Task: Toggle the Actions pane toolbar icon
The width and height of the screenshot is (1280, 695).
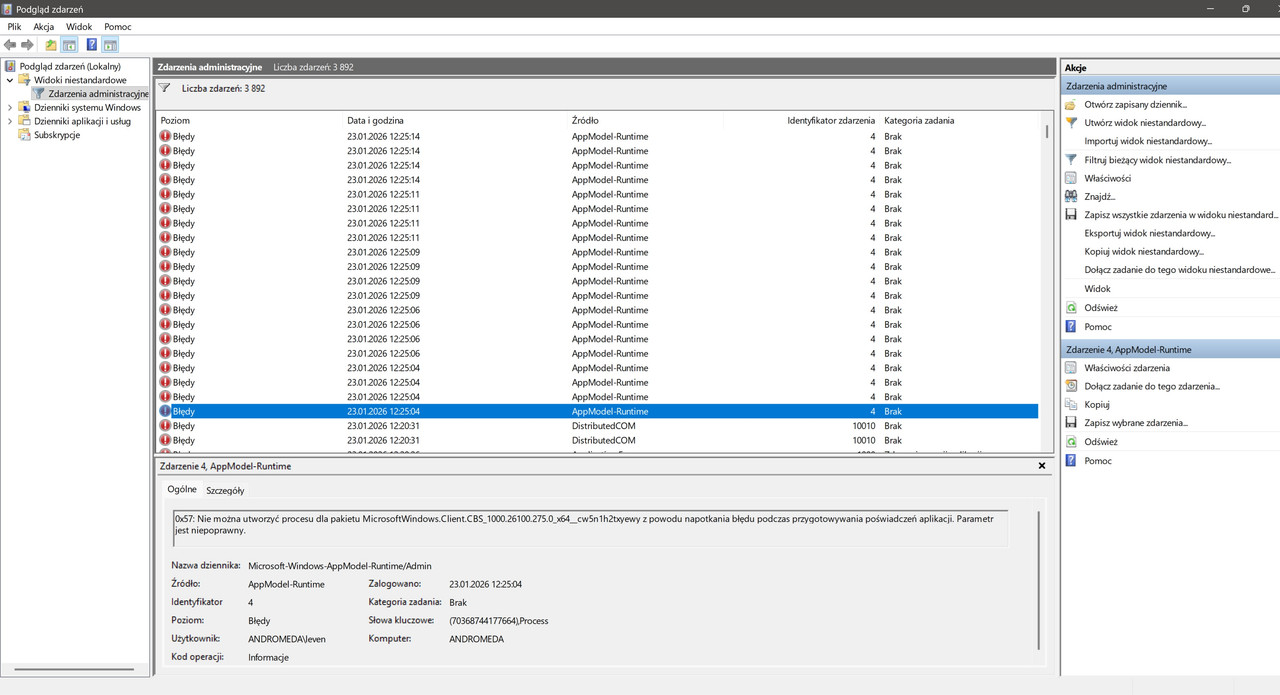Action: point(110,45)
